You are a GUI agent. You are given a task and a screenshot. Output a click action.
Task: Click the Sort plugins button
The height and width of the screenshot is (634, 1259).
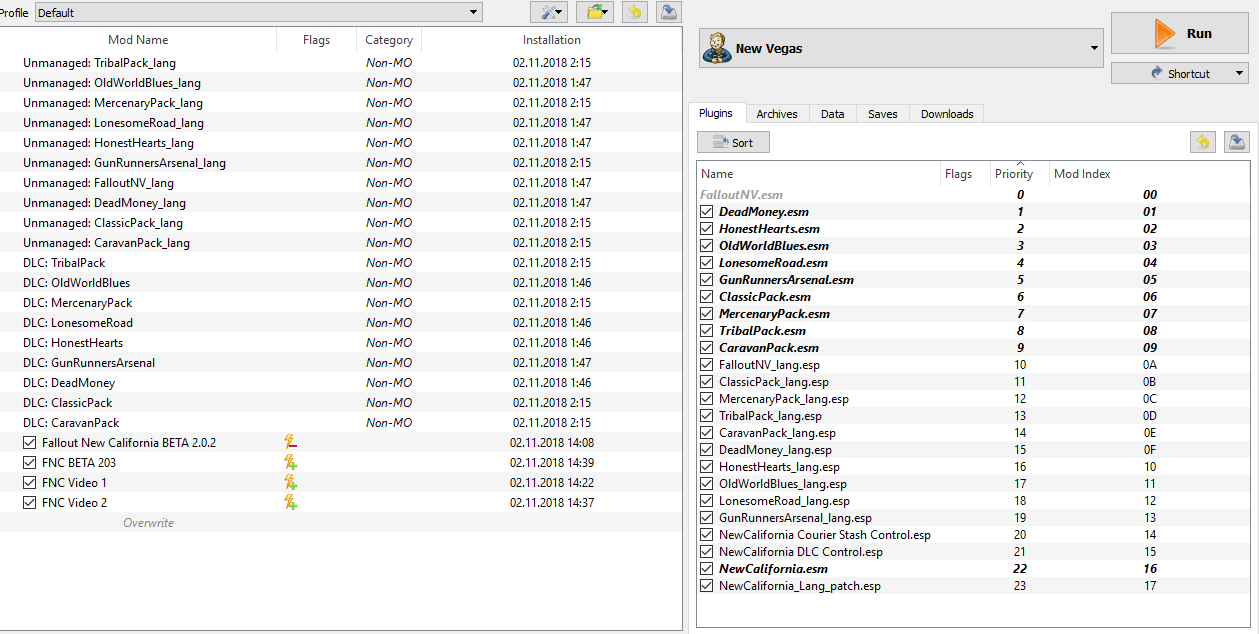pyautogui.click(x=733, y=142)
